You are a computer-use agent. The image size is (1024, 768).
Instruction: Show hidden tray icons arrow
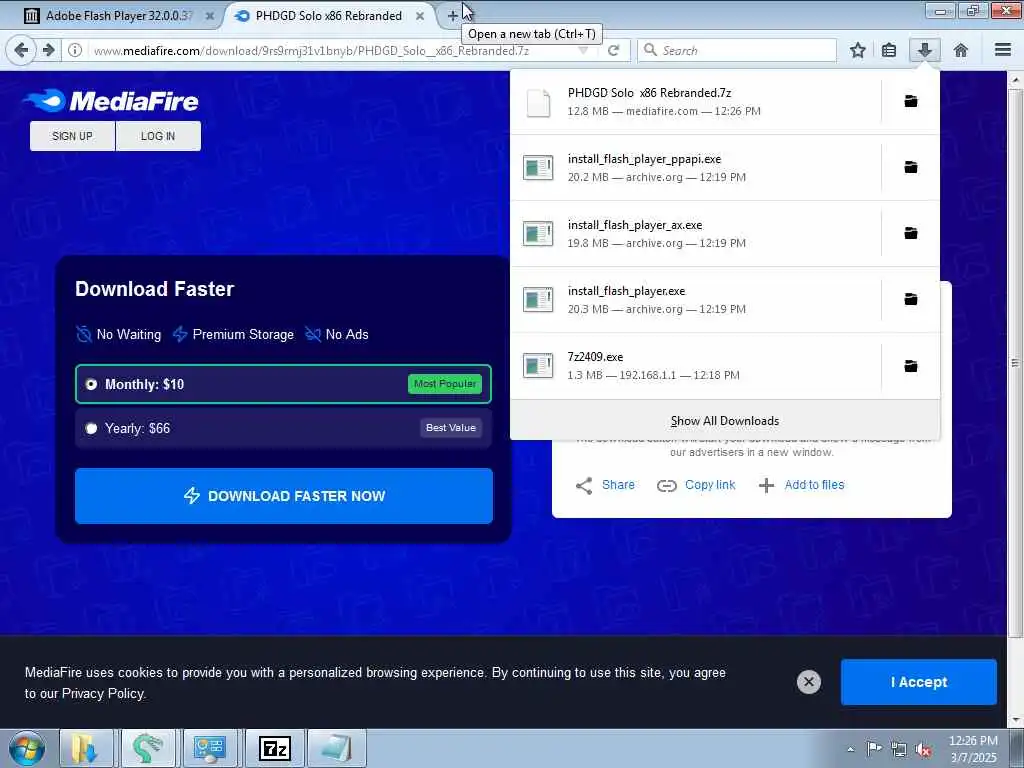pyautogui.click(x=850, y=750)
